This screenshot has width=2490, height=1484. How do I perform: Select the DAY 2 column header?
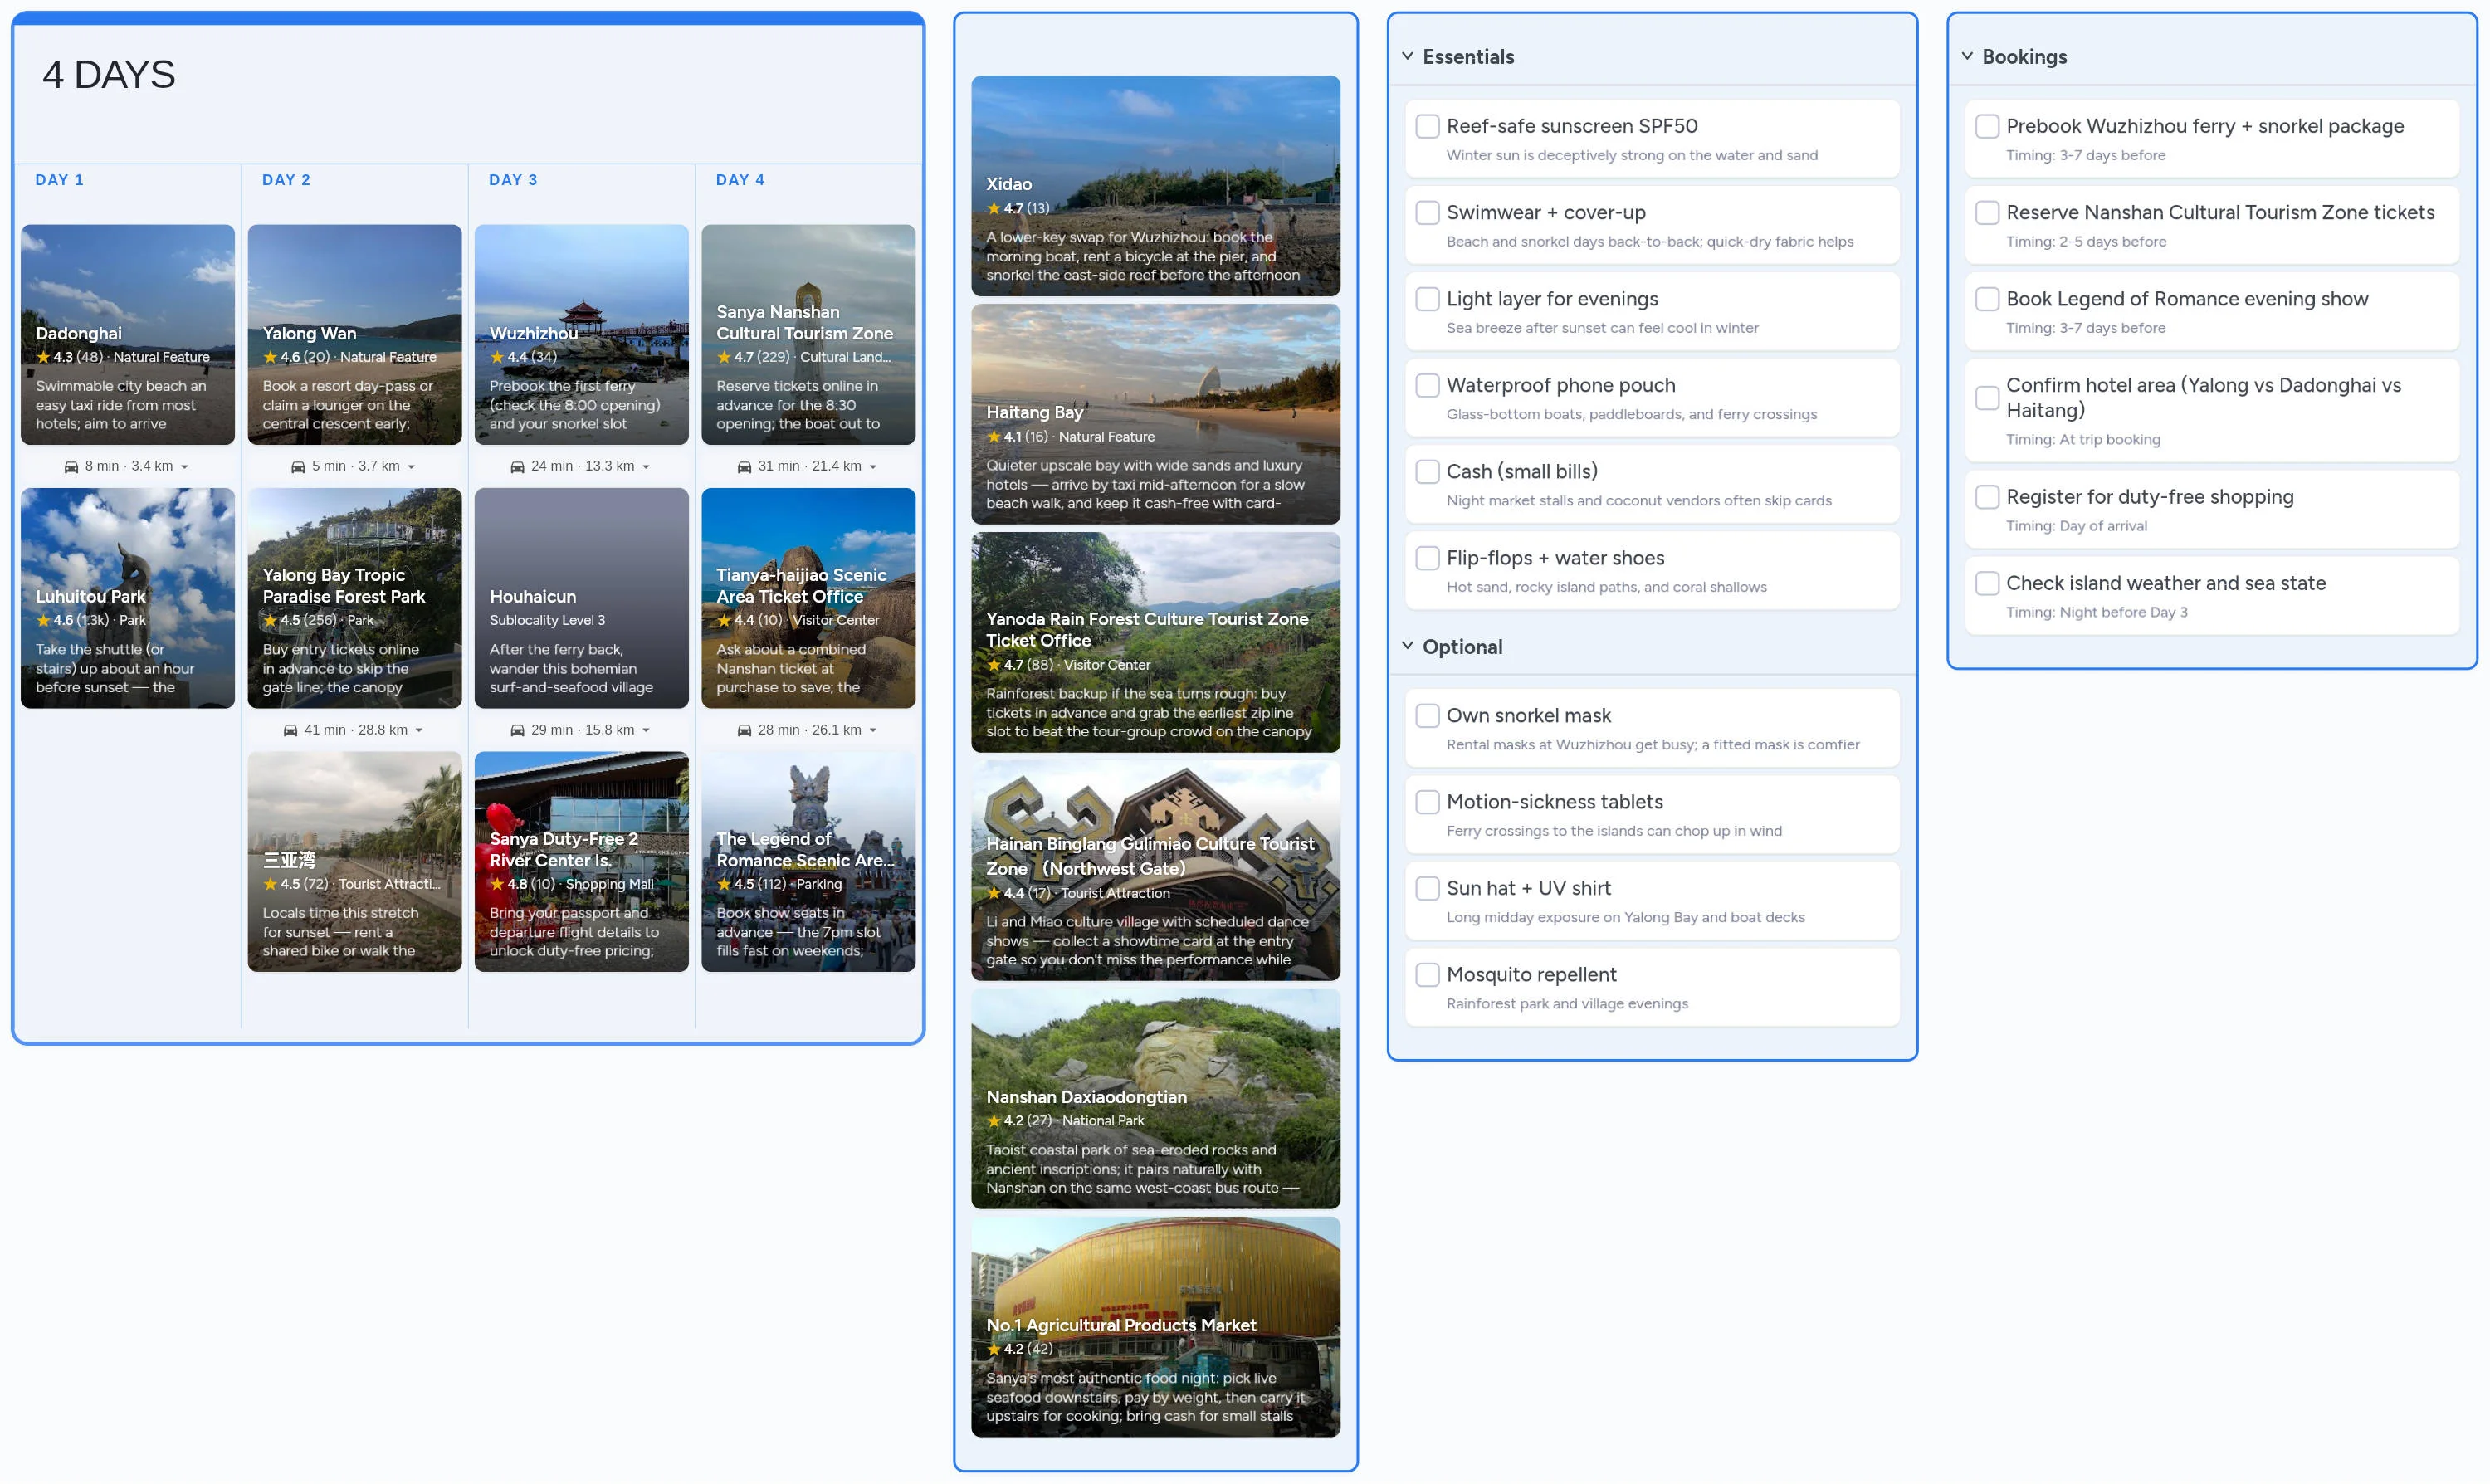click(286, 180)
